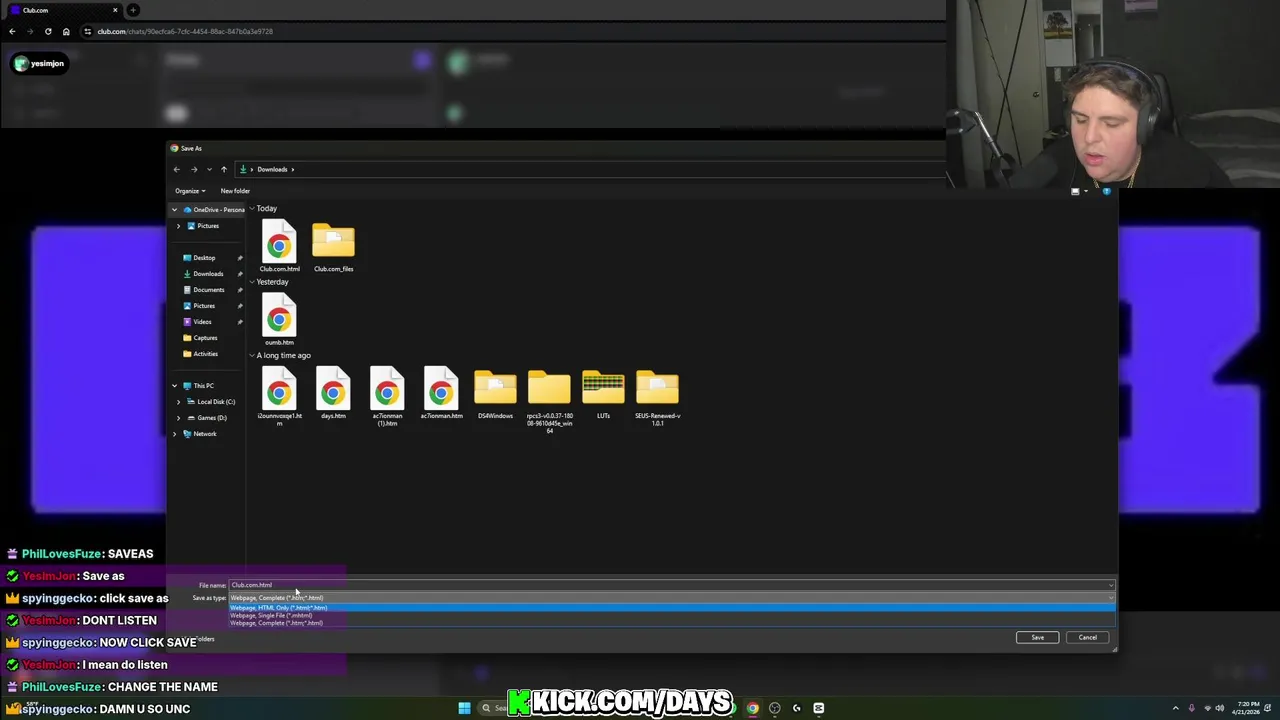
Task: Select the LUTs folder
Action: pos(603,393)
